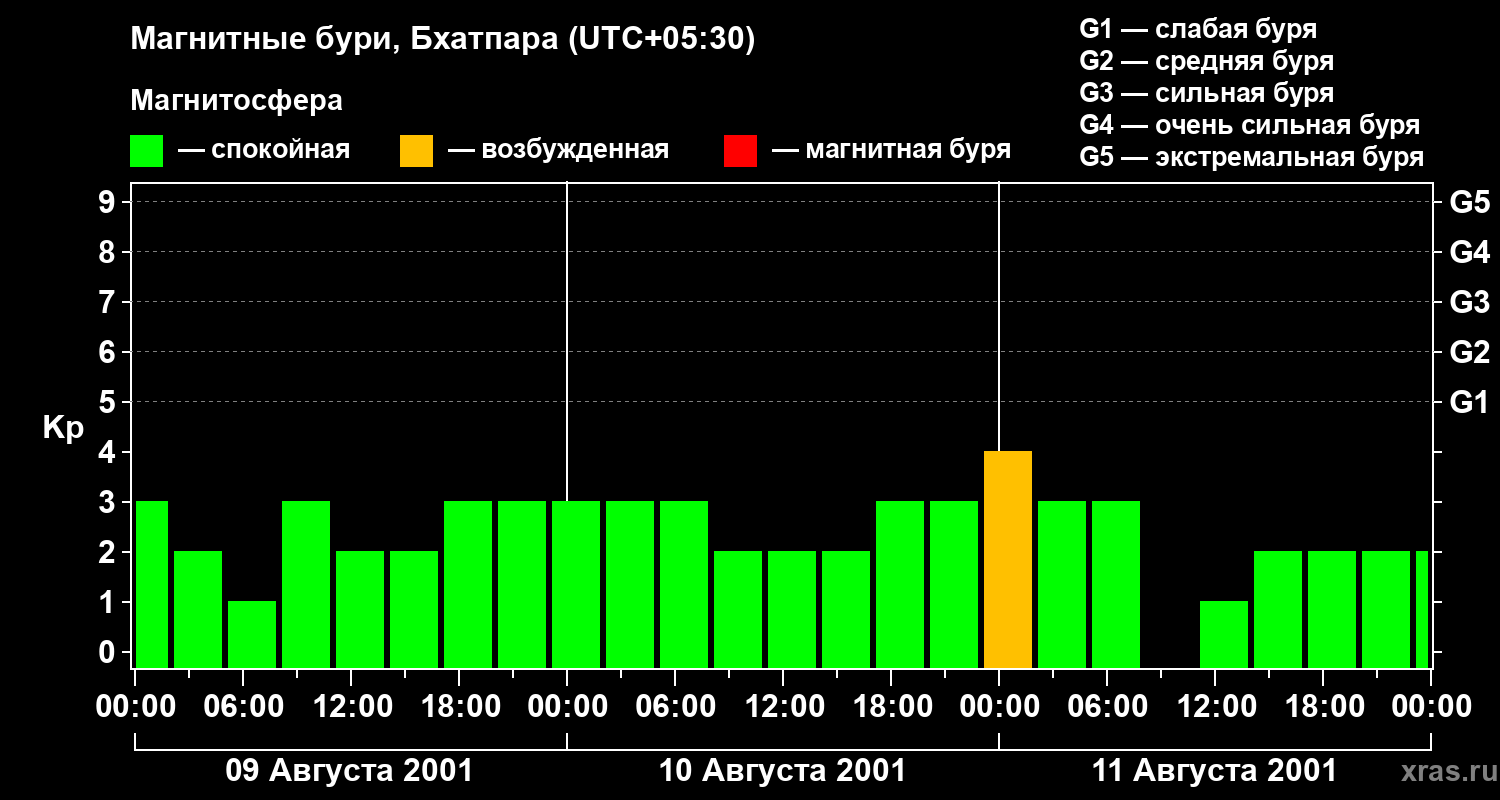Click the 11 Августа 2001 date label
Viewport: 1500px width, 800px height.
pos(1214,771)
